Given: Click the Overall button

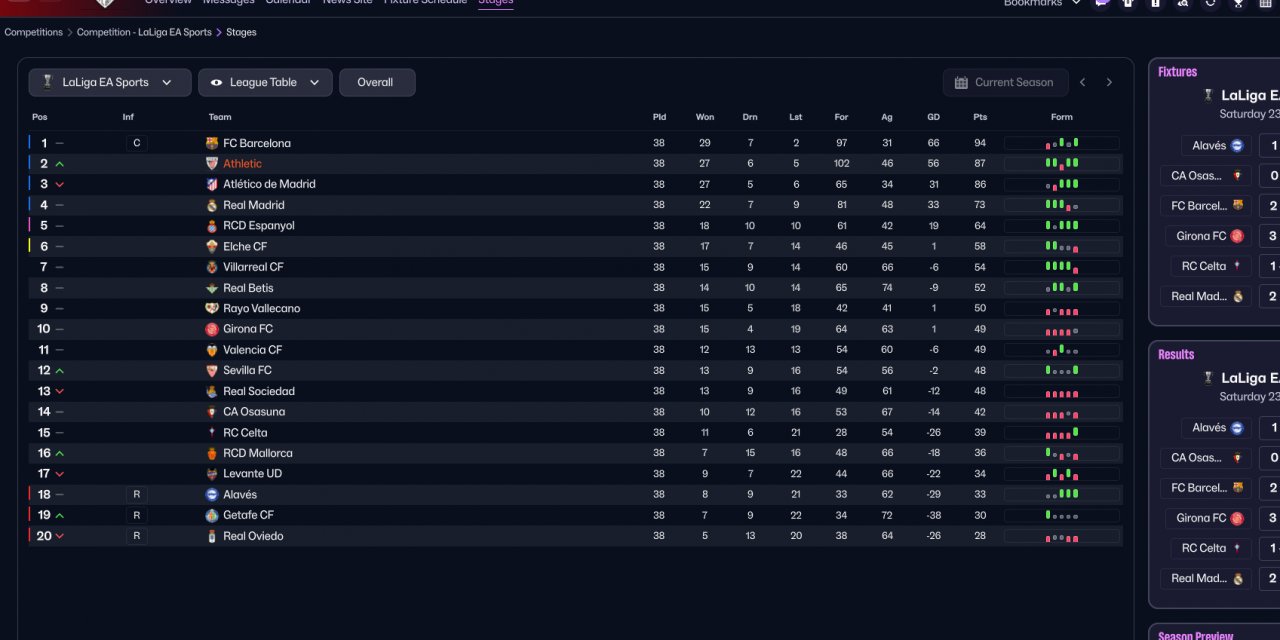Looking at the screenshot, I should (x=376, y=82).
